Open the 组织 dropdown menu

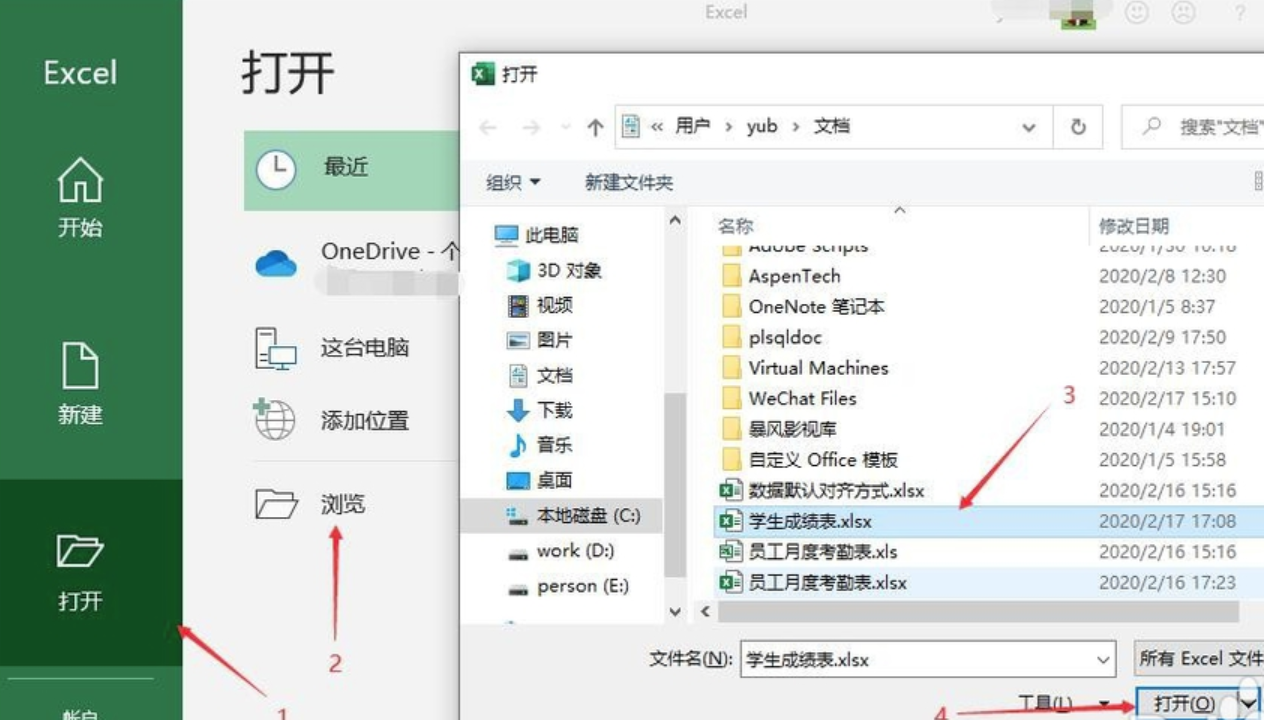click(513, 182)
